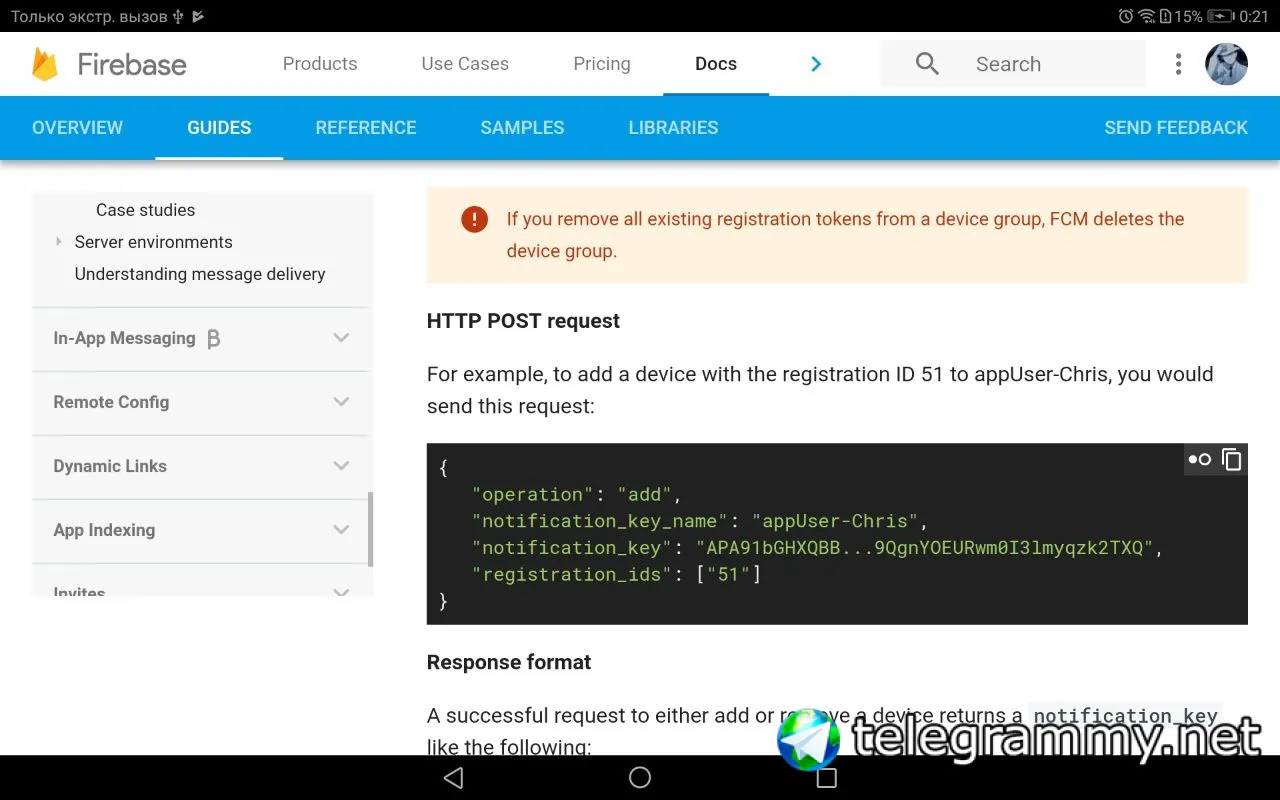Viewport: 1280px width, 800px height.
Task: Open the Pricing menu item
Action: [x=602, y=64]
